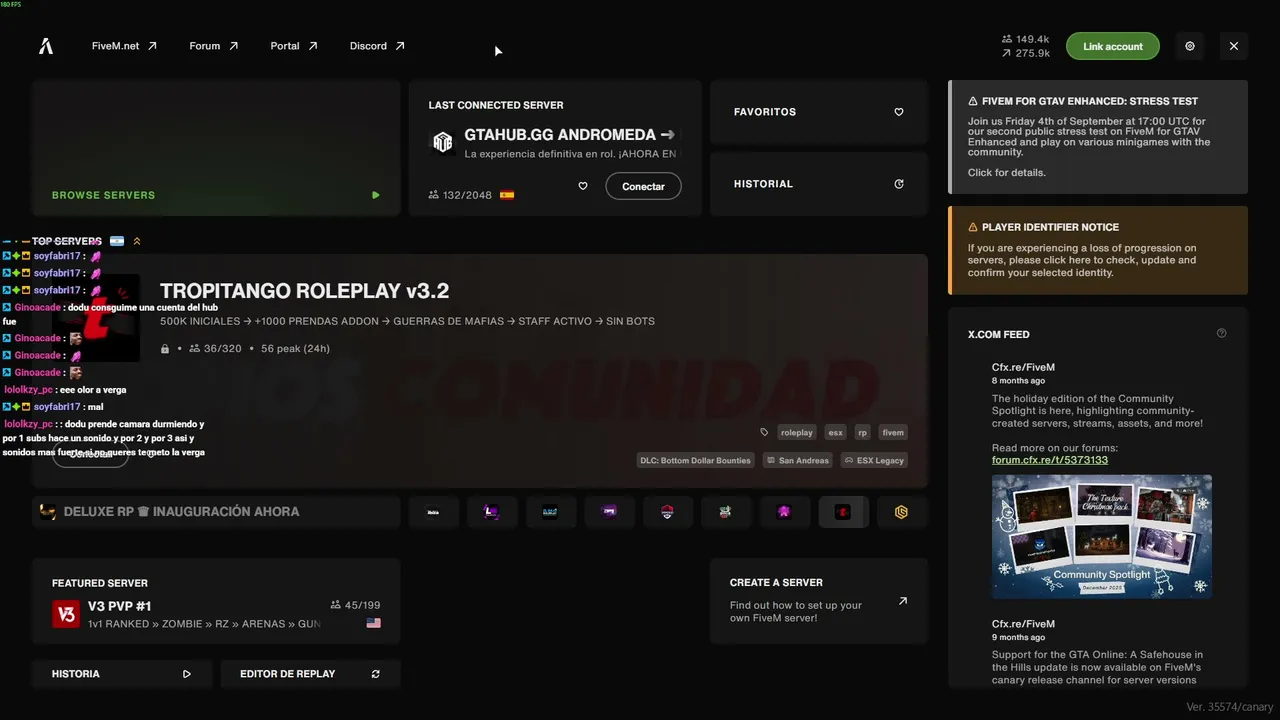Viewport: 1280px width, 720px height.
Task: Open the Player Identifier Notice
Action: (x=1098, y=250)
